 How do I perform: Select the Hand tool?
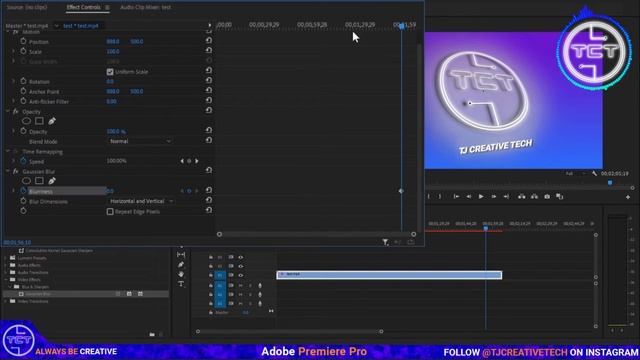tap(181, 274)
